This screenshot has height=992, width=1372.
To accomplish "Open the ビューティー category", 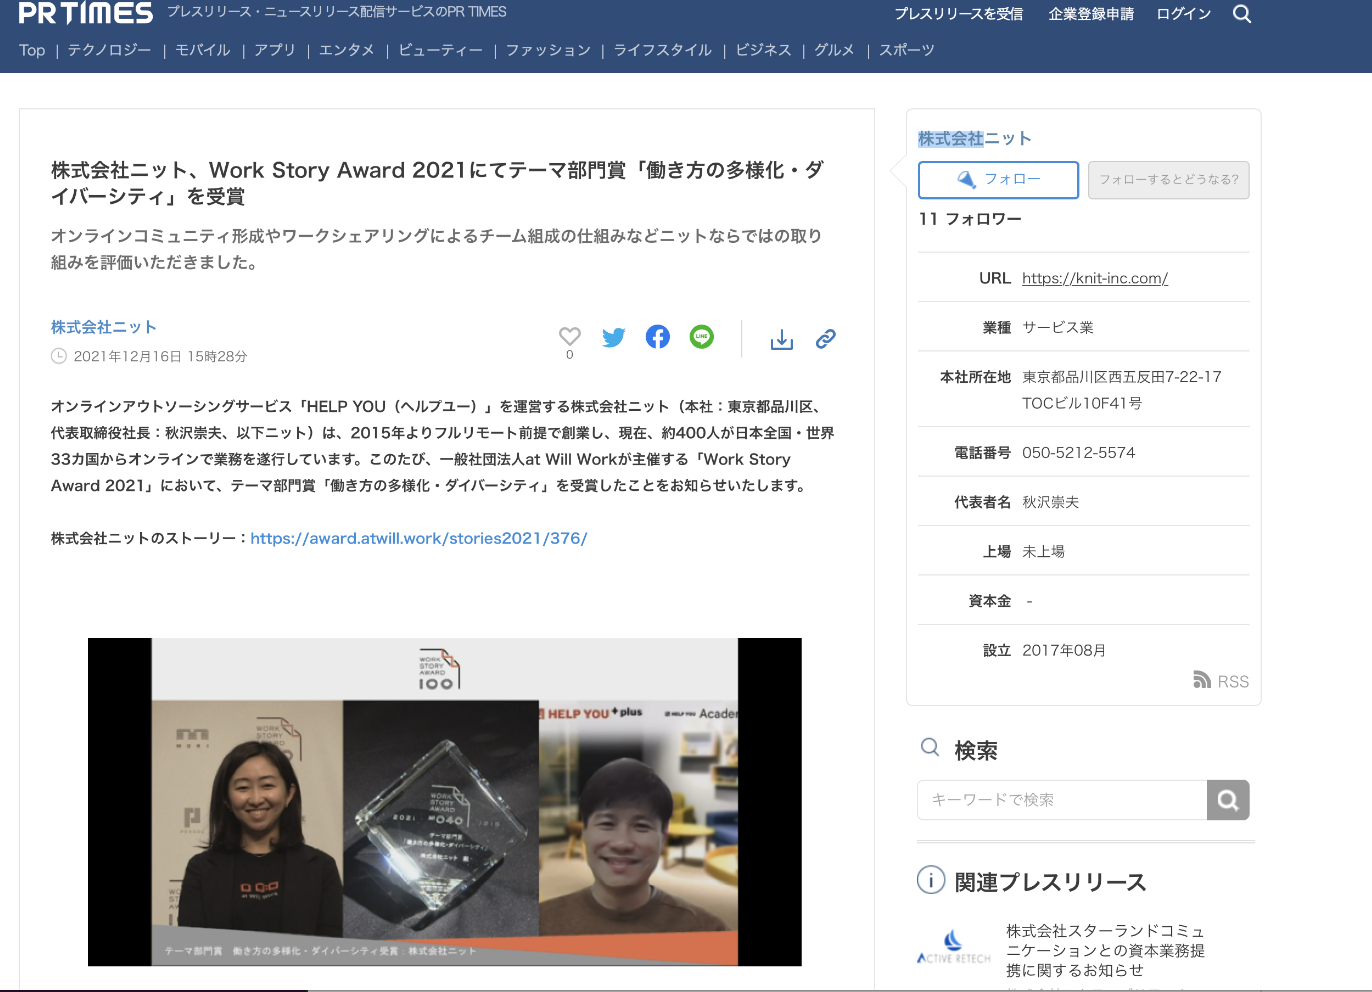I will (x=440, y=50).
